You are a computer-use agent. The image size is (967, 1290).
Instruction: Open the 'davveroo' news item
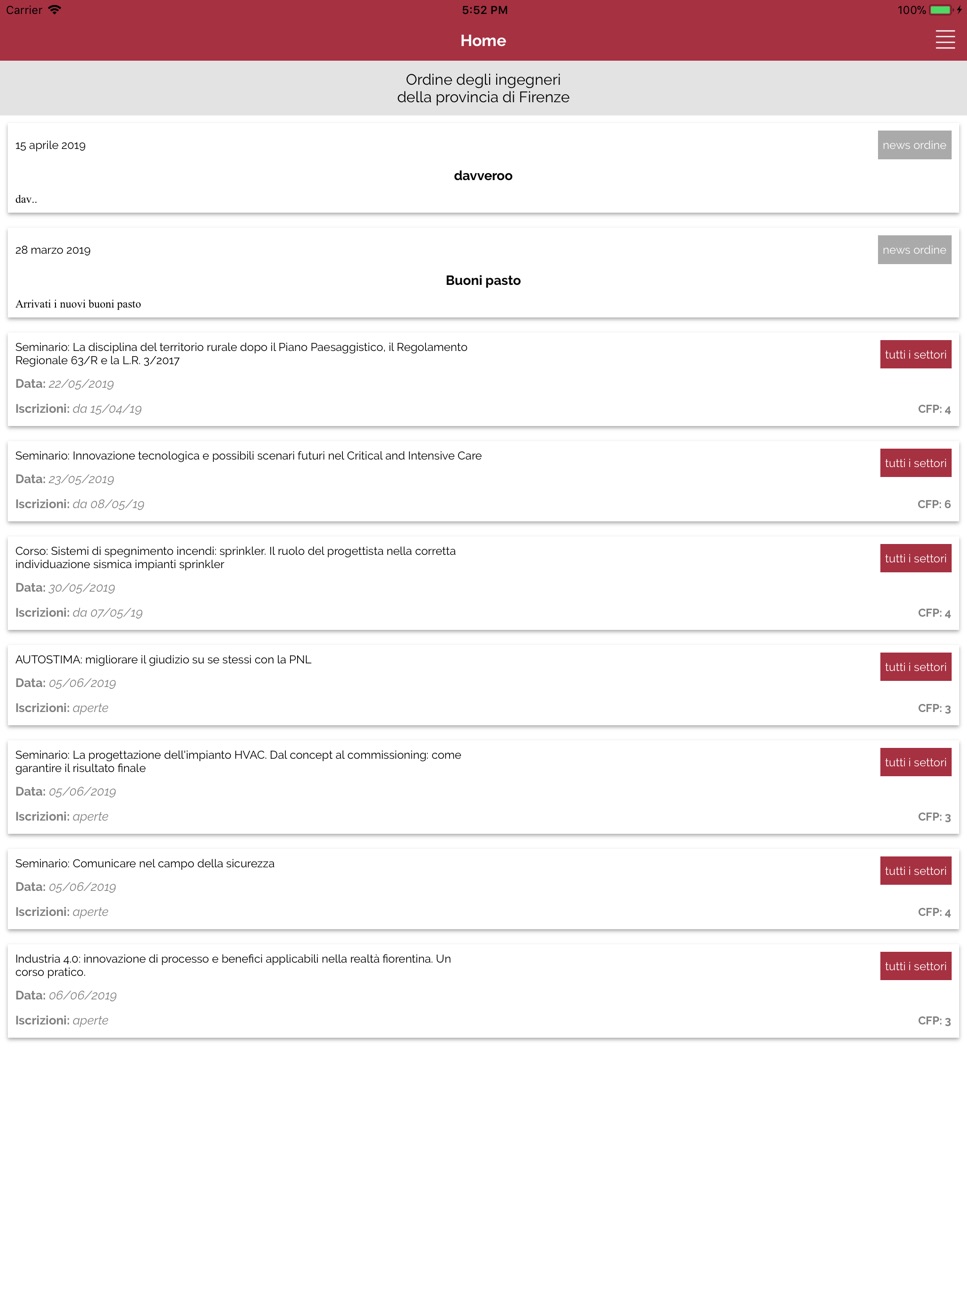[483, 168]
